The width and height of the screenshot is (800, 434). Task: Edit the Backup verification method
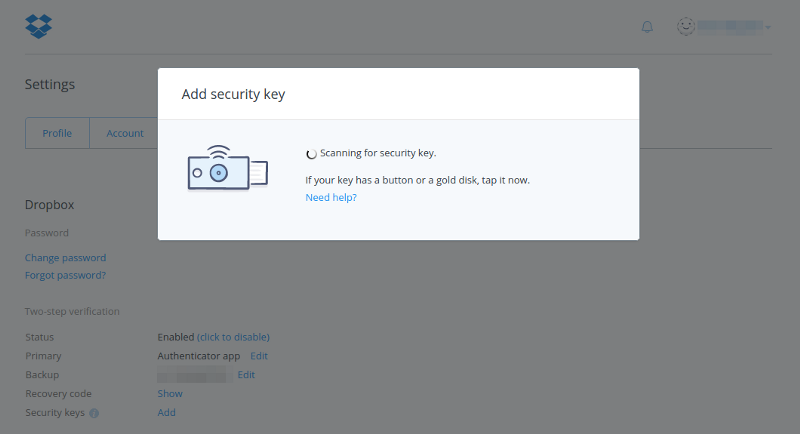[x=246, y=375]
